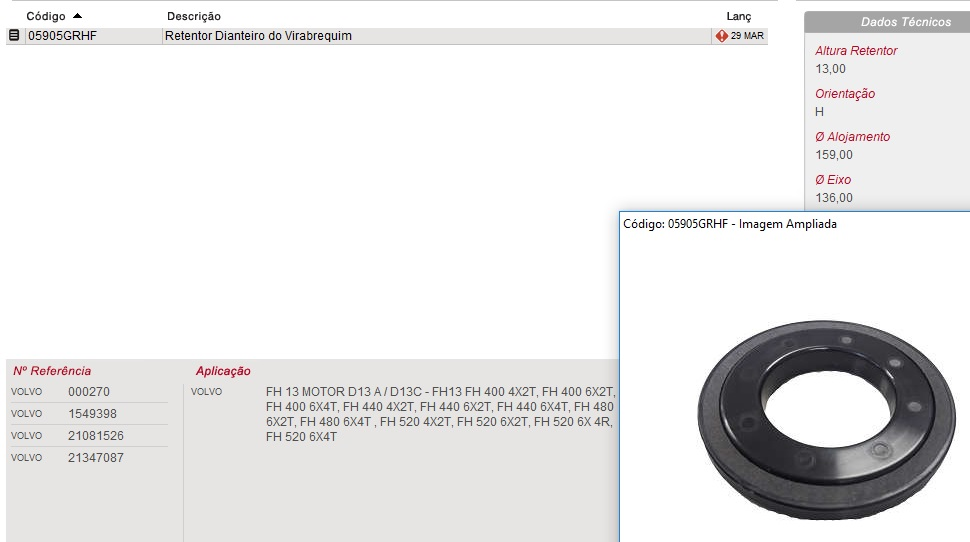This screenshot has width=970, height=542.
Task: Toggle the Código column sort arrow
Action: point(77,15)
